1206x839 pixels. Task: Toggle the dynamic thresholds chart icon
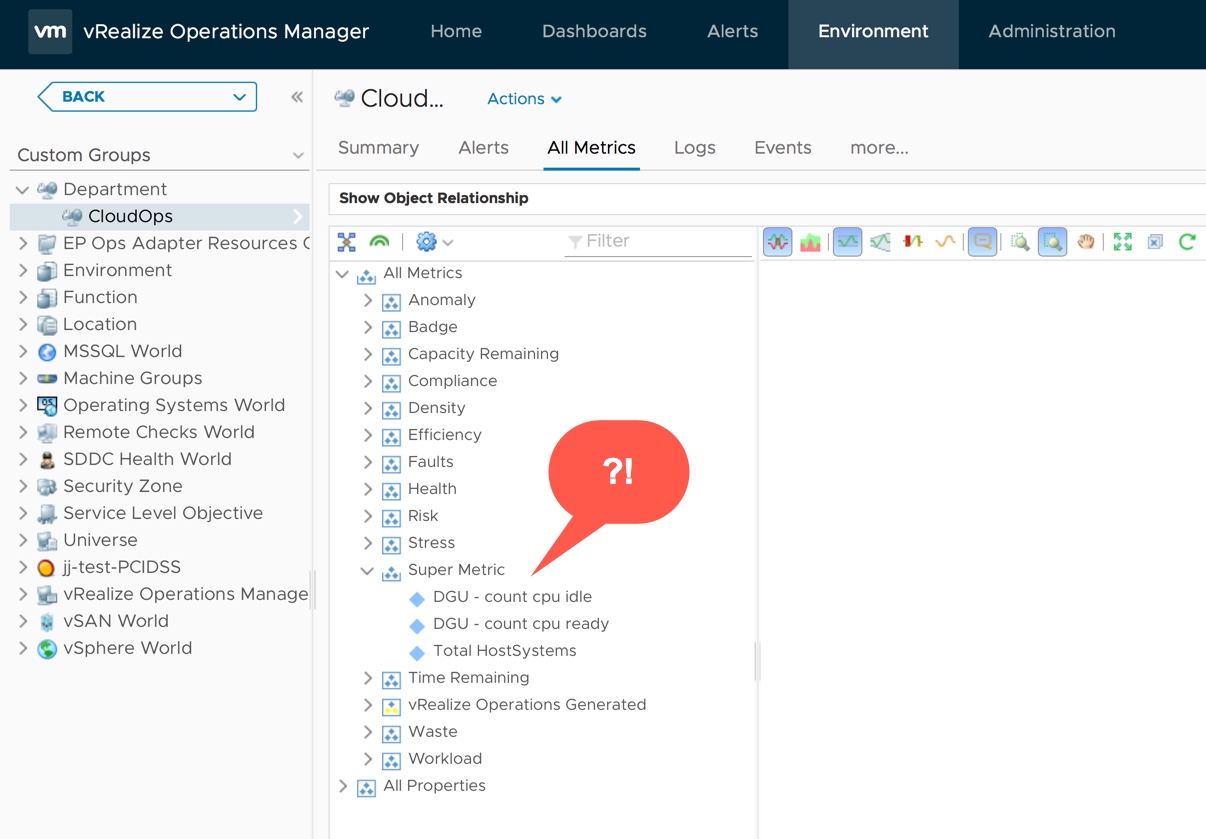pyautogui.click(x=847, y=242)
